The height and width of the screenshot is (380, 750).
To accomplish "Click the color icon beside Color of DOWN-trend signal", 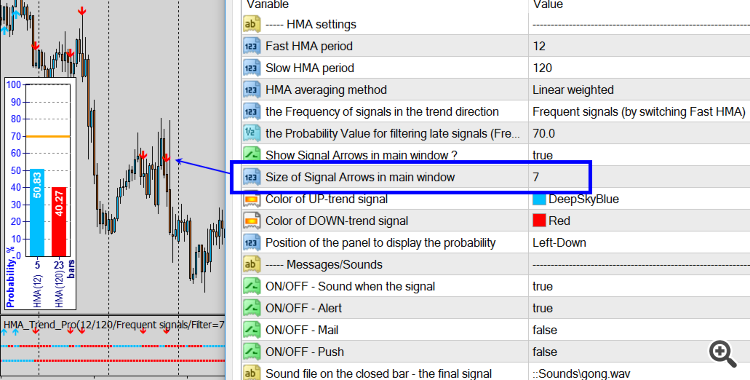I will pyautogui.click(x=251, y=221).
